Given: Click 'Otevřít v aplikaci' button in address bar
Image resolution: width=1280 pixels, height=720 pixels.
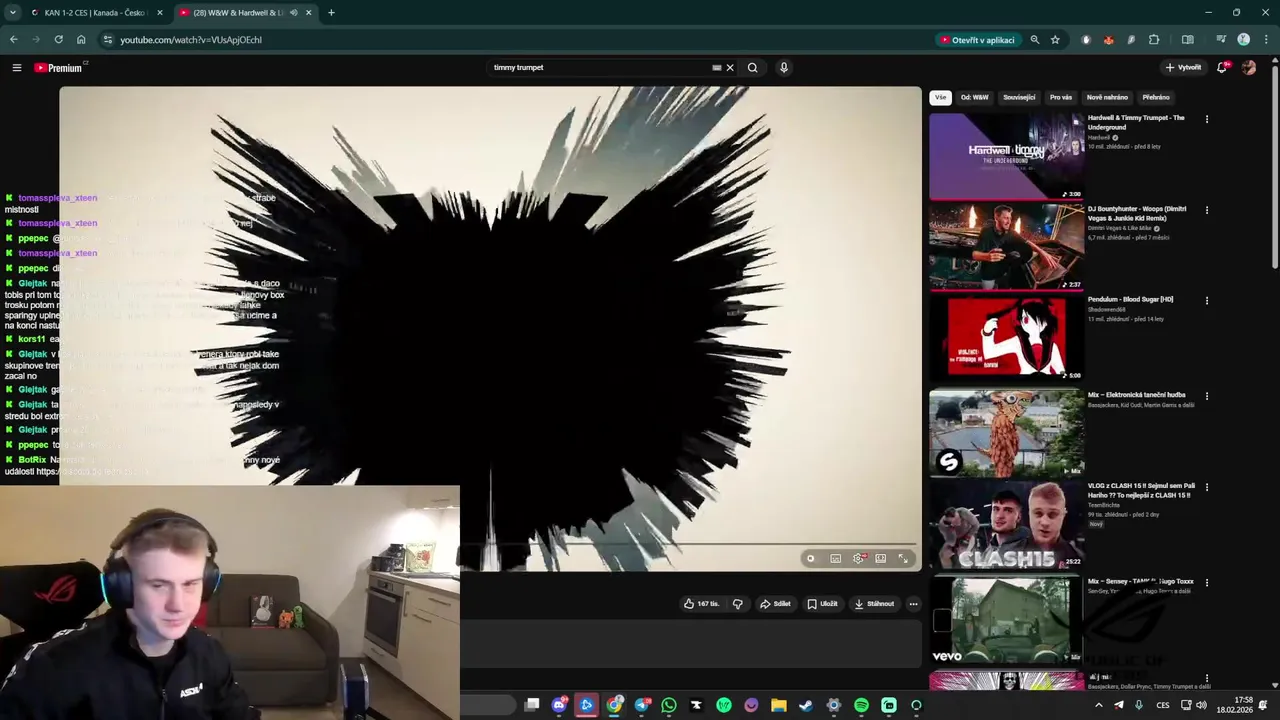Looking at the screenshot, I should click(x=977, y=40).
